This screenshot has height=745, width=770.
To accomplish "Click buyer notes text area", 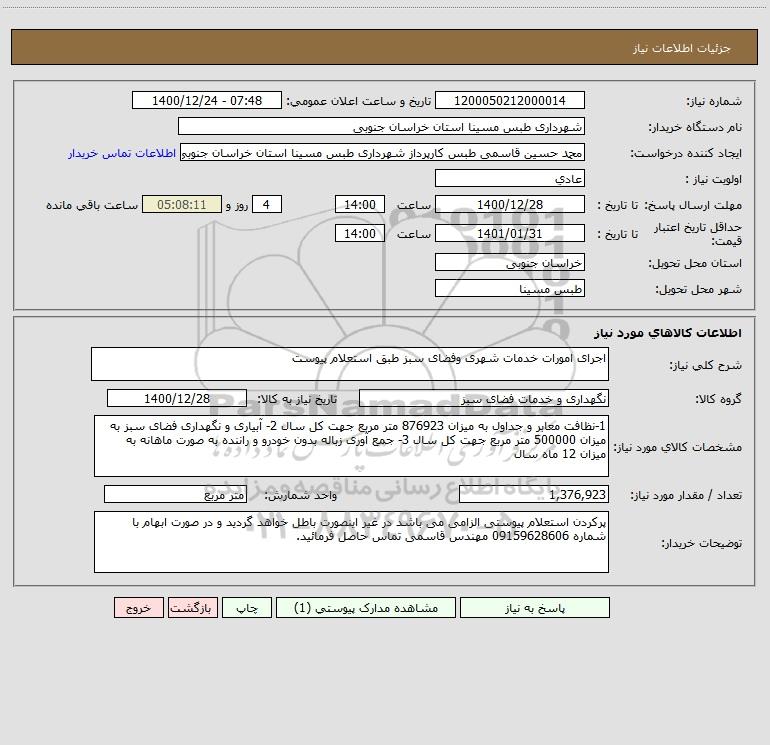I will [x=351, y=542].
